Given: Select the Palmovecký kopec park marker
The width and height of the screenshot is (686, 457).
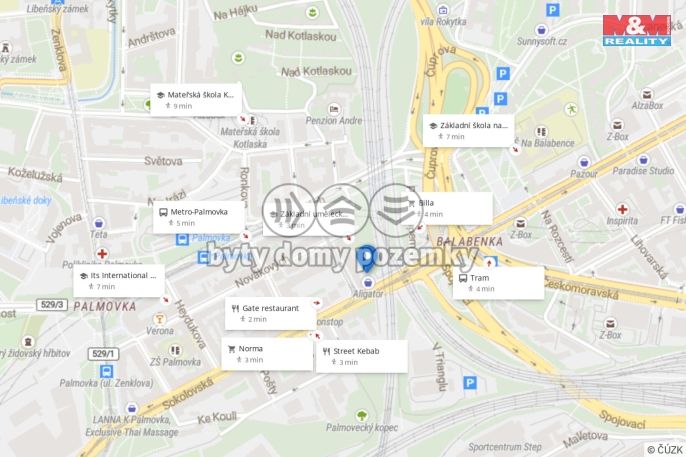Looking at the screenshot, I should click(361, 415).
